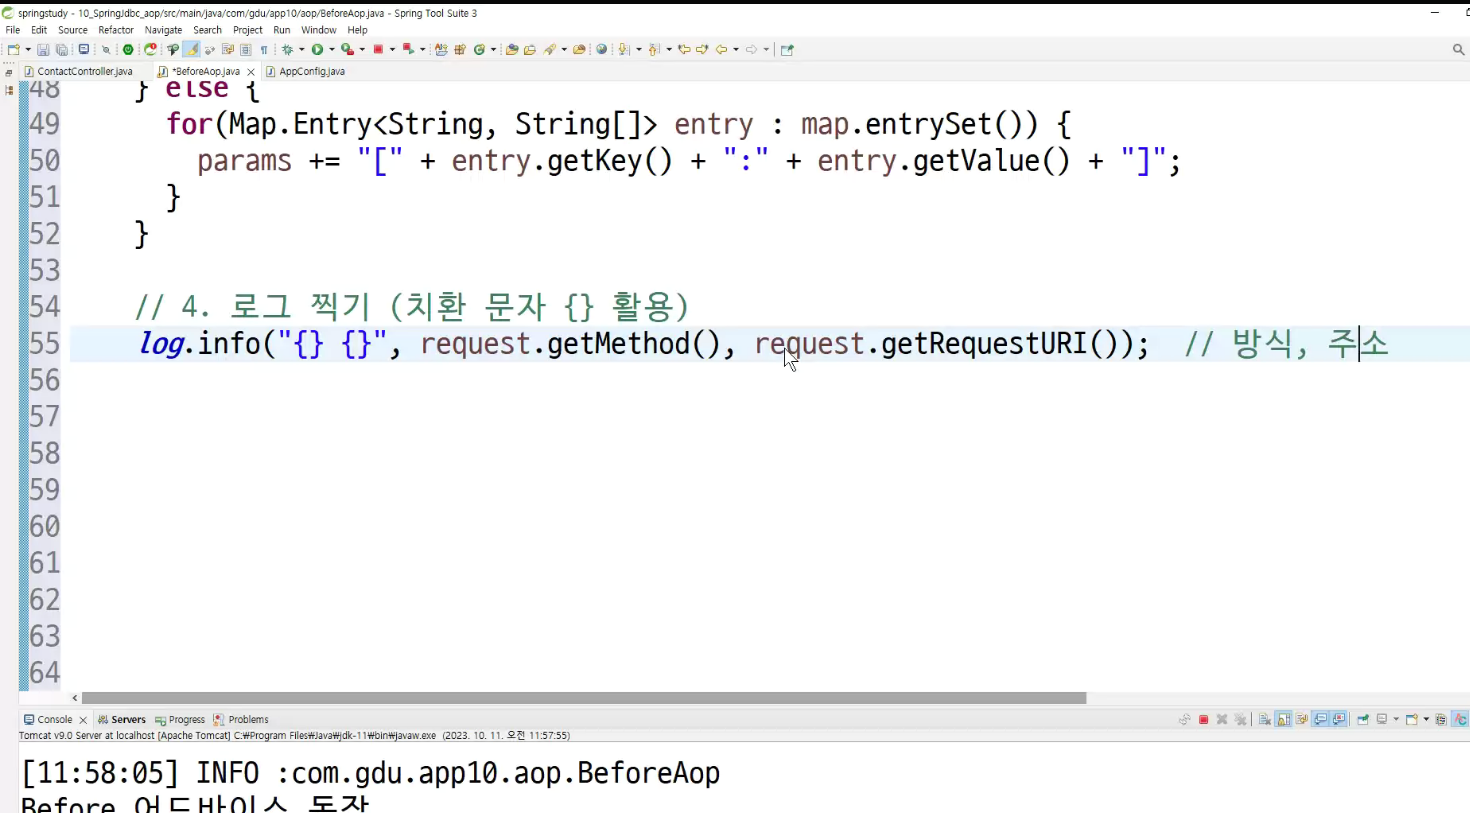
Task: Toggle Mark Occurrences highlighter icon
Action: point(191,49)
